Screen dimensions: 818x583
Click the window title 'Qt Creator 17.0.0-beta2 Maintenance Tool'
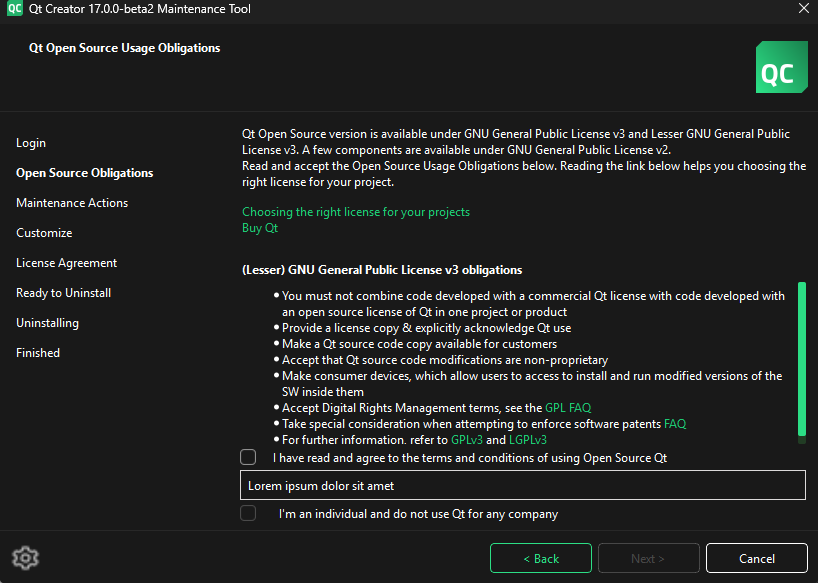[140, 9]
